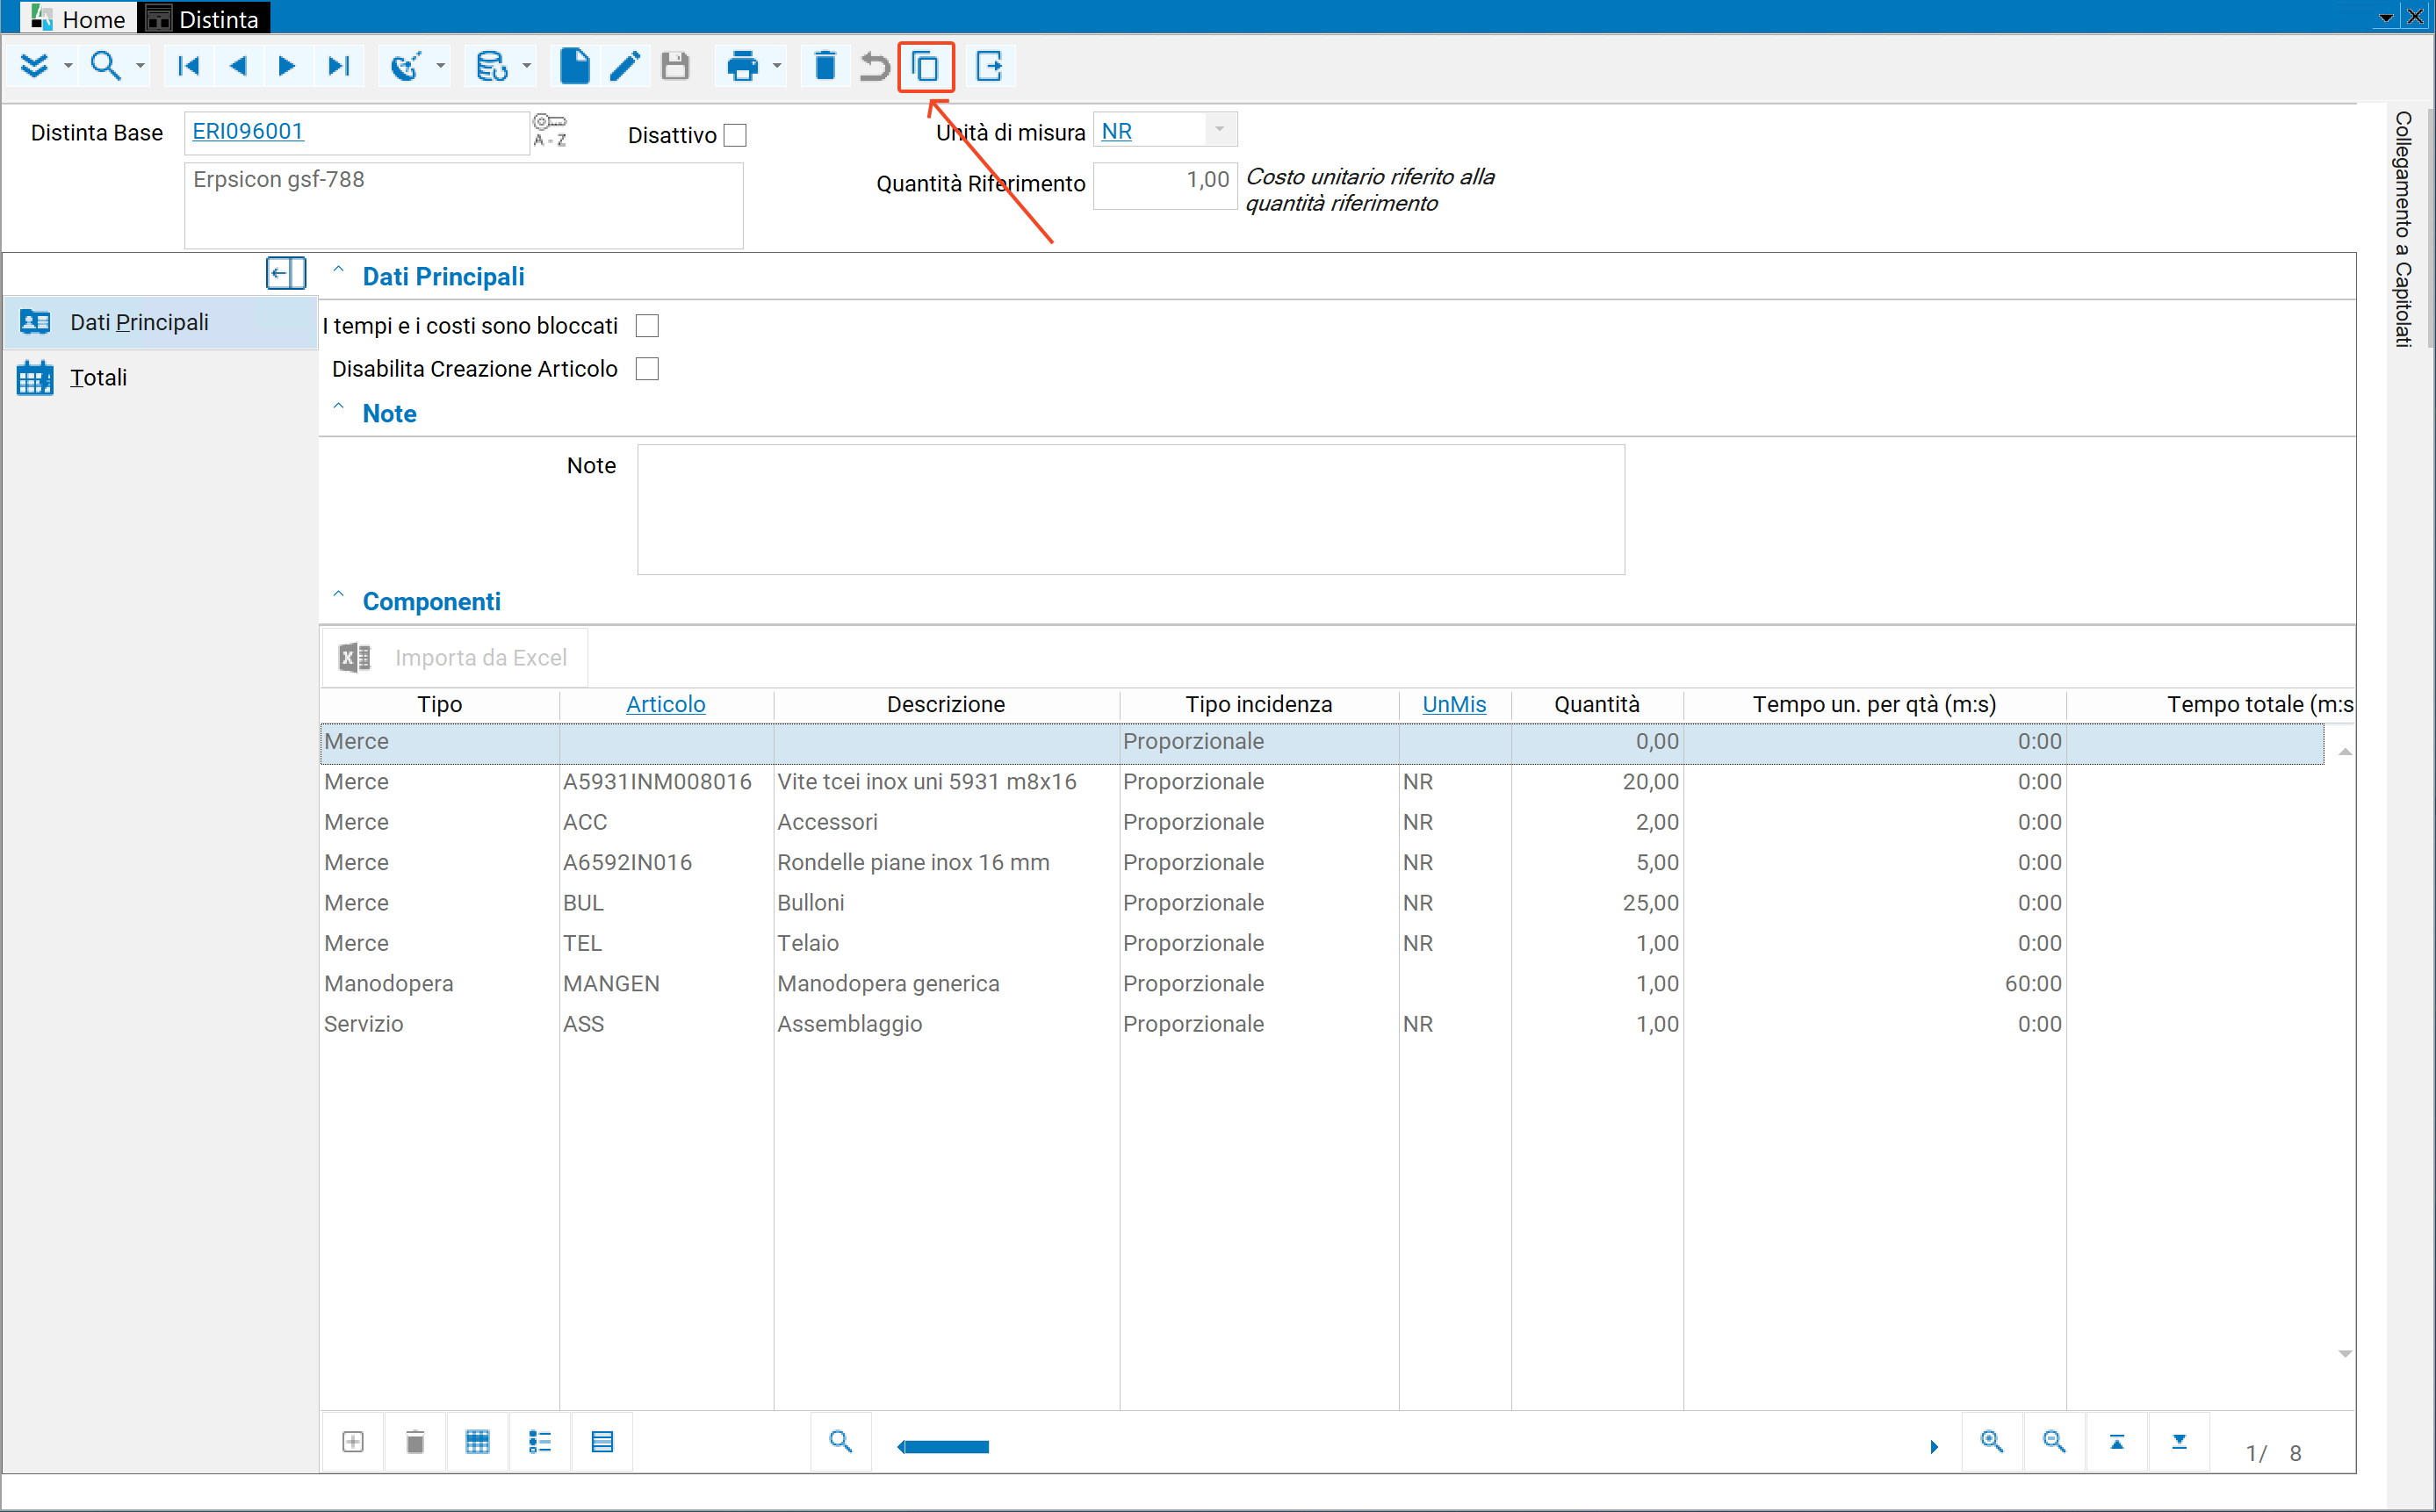The image size is (2436, 1512).
Task: Check 'Disabilita Creazione Articolo'
Action: (x=647, y=369)
